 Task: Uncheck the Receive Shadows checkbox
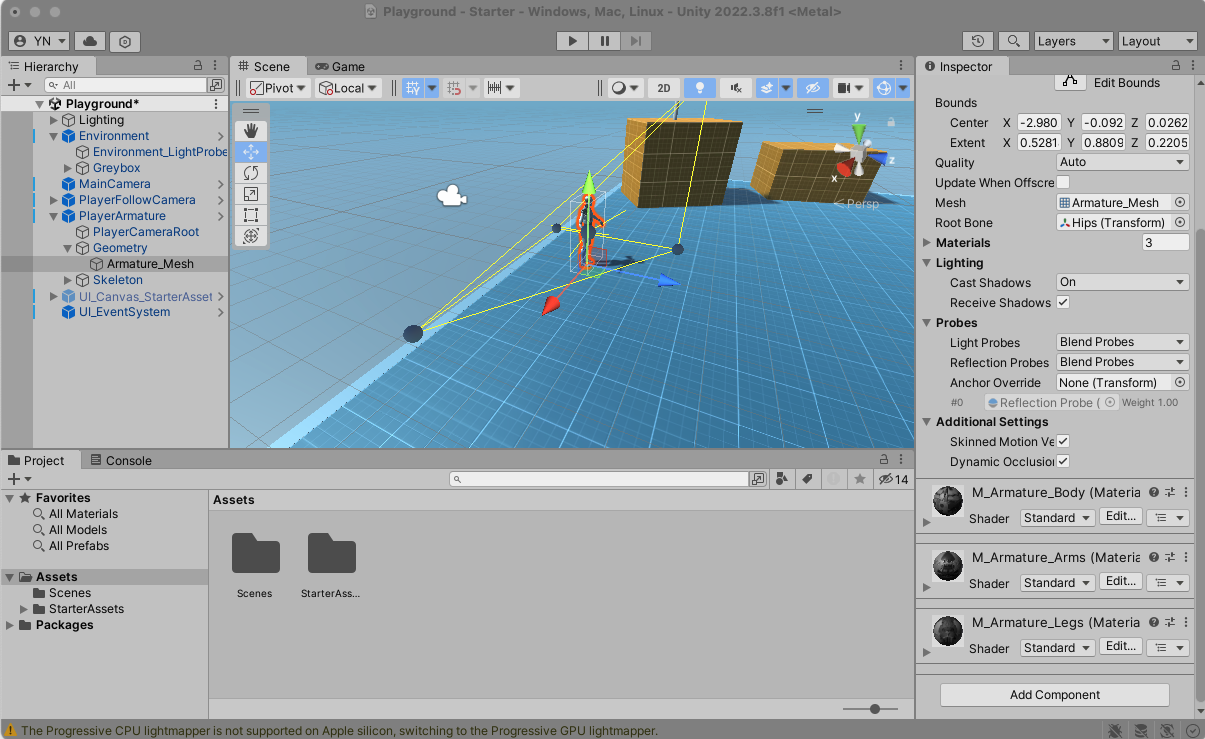(1063, 302)
